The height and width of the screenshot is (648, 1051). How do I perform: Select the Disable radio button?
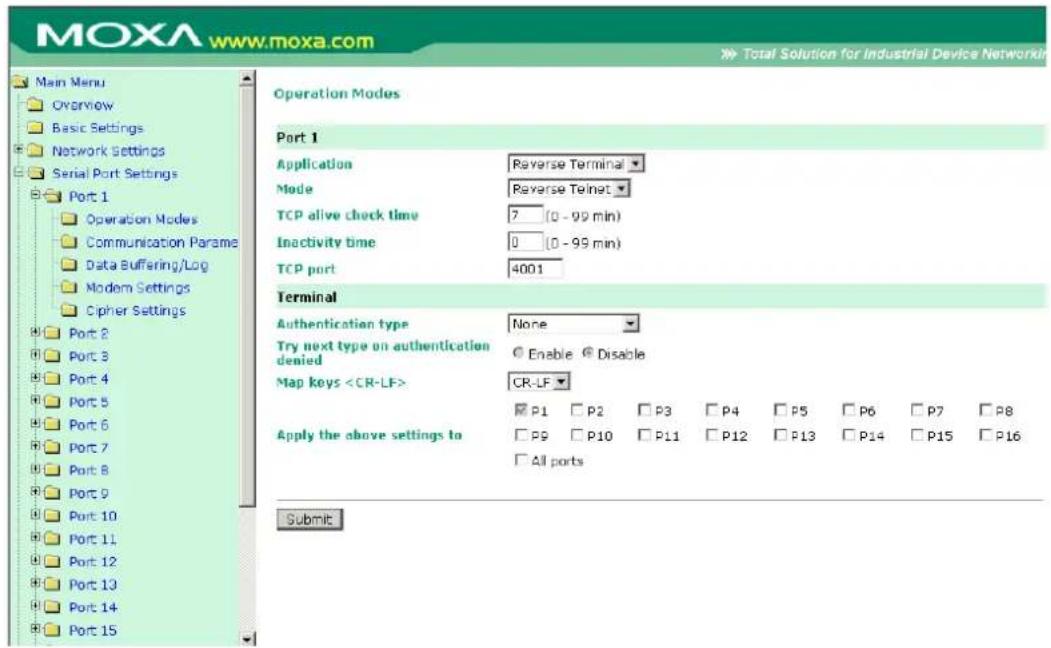588,353
